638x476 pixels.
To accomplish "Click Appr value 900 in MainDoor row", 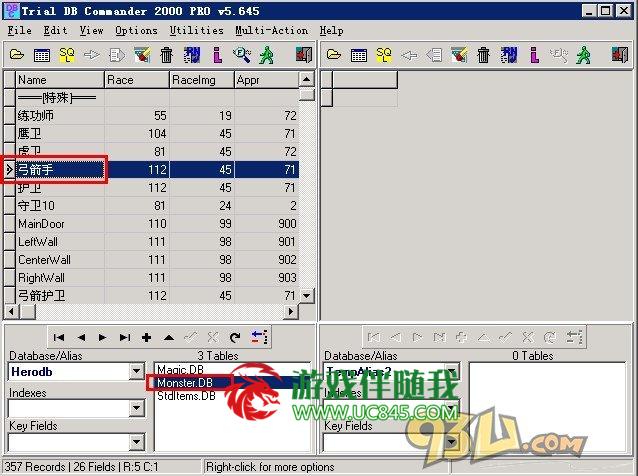I will (x=267, y=224).
